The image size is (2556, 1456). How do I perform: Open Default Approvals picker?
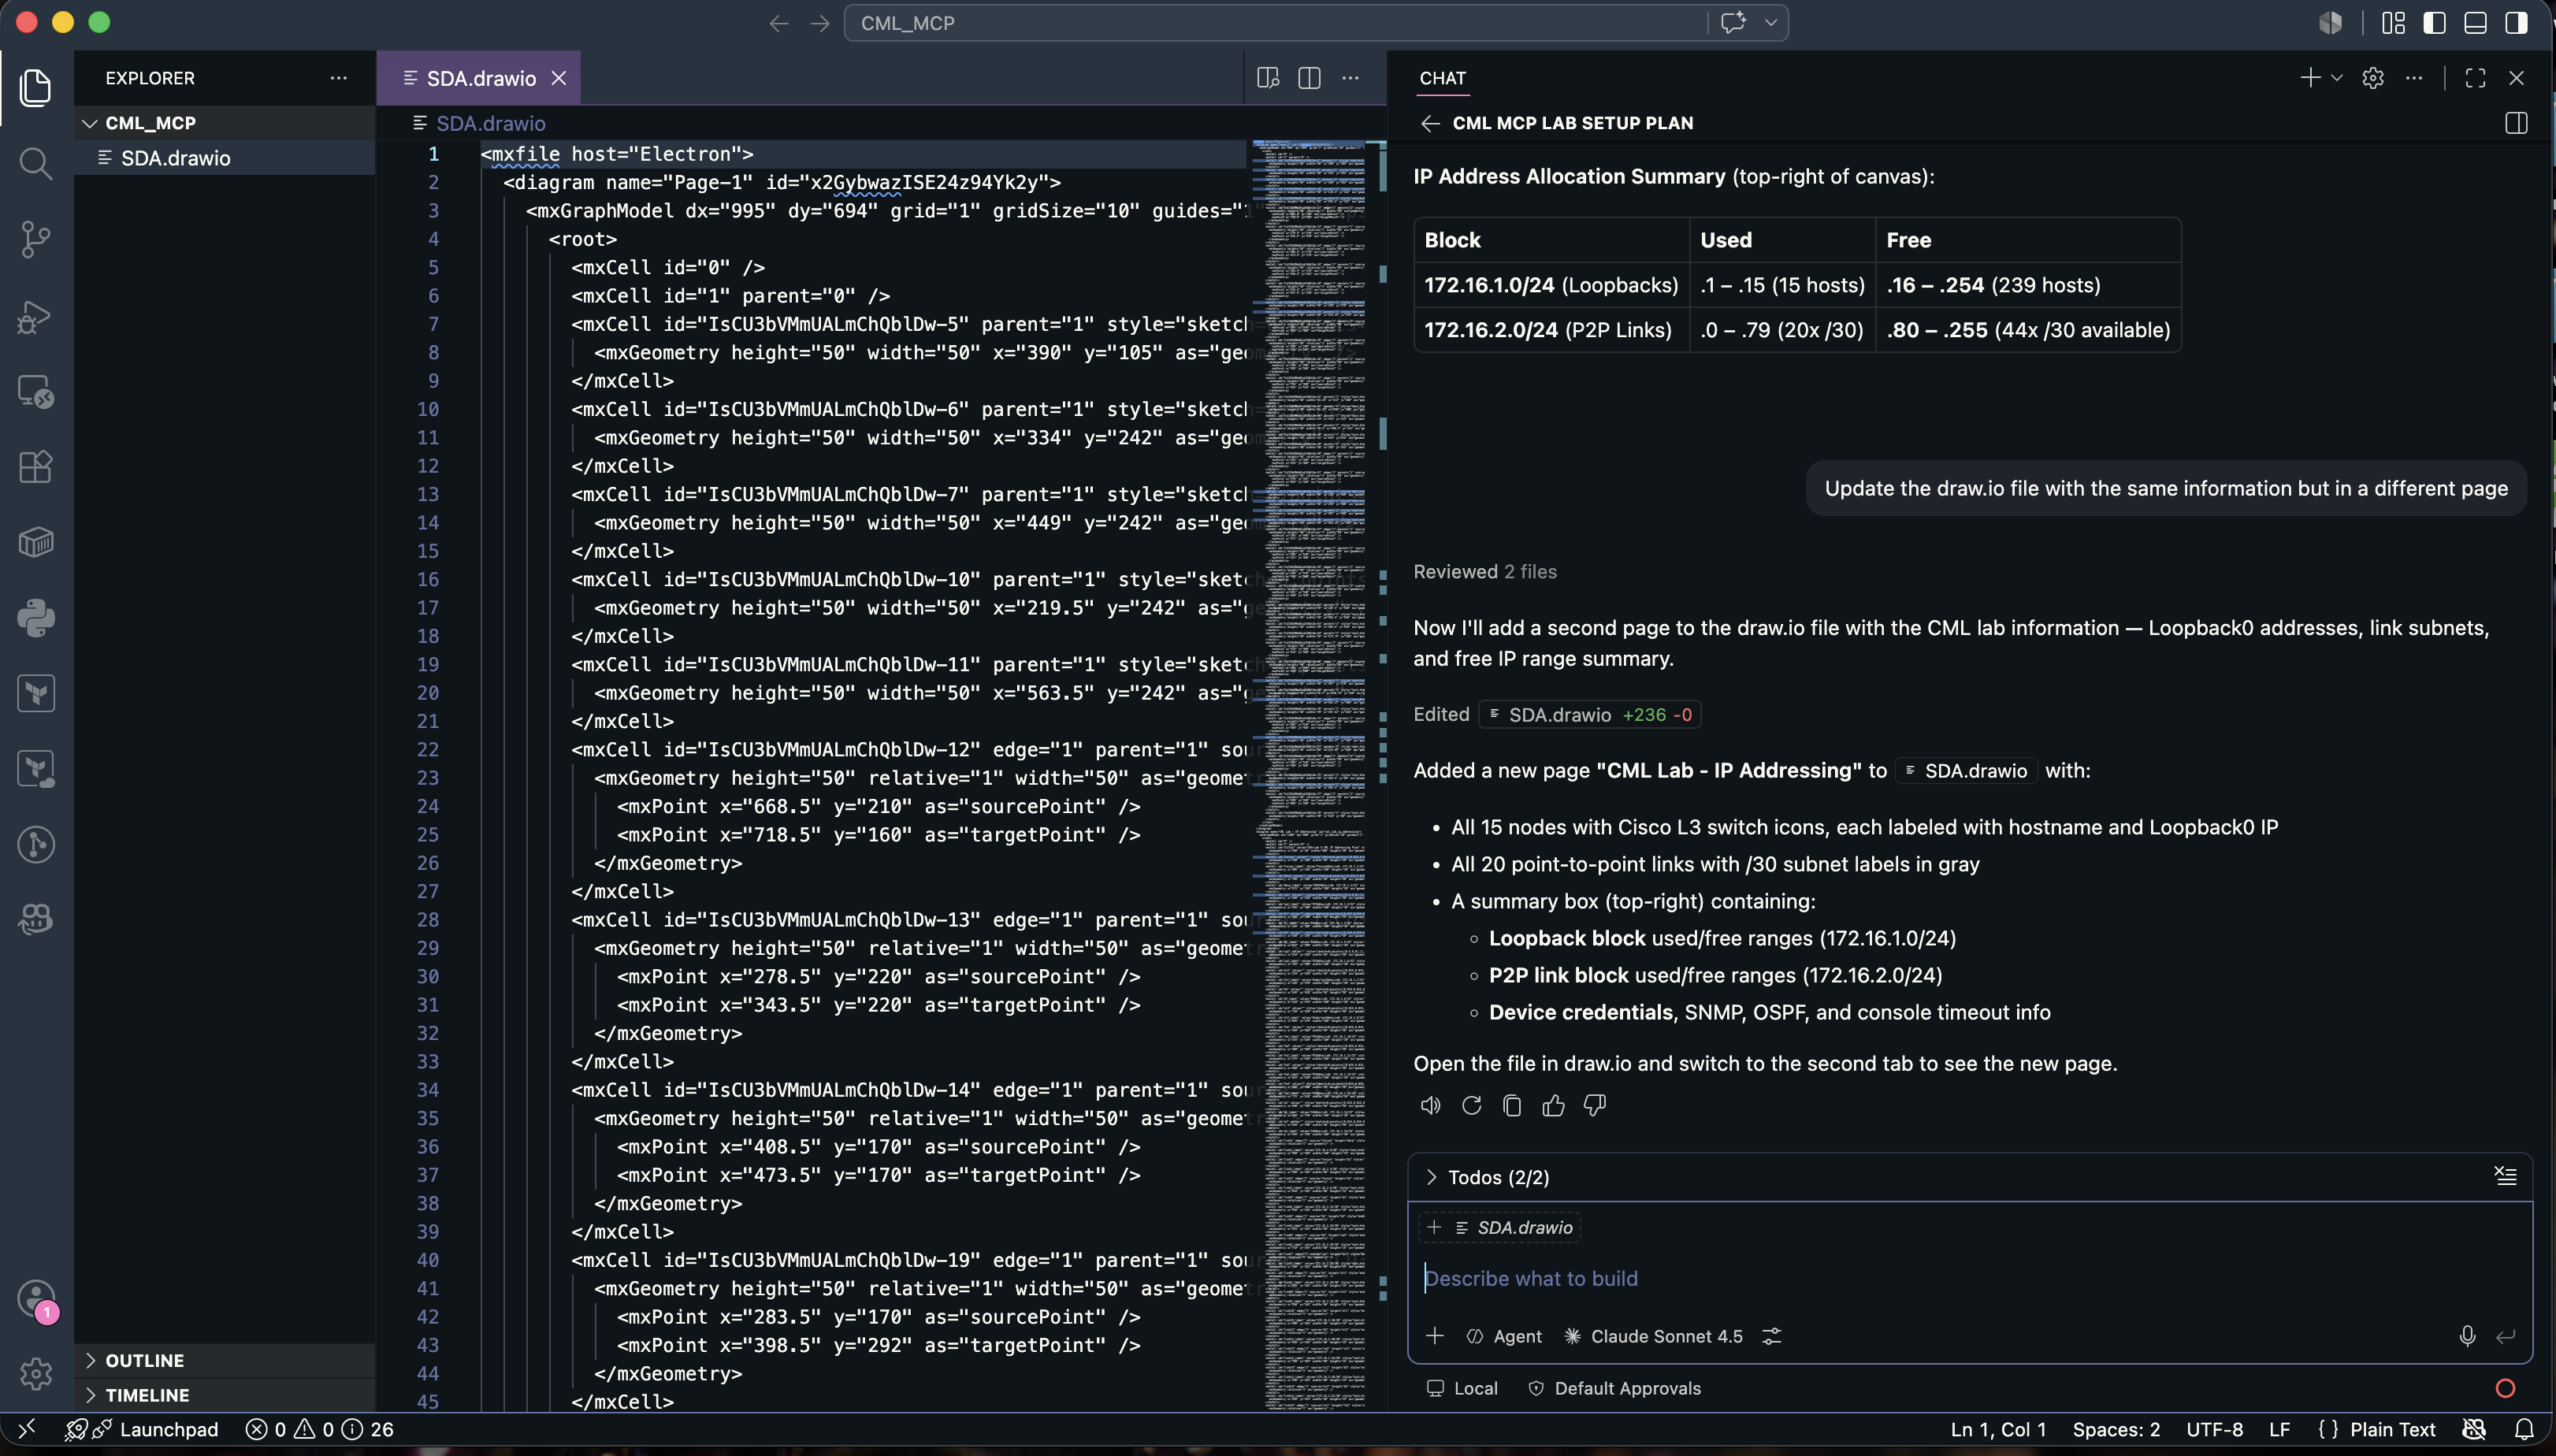(1615, 1388)
